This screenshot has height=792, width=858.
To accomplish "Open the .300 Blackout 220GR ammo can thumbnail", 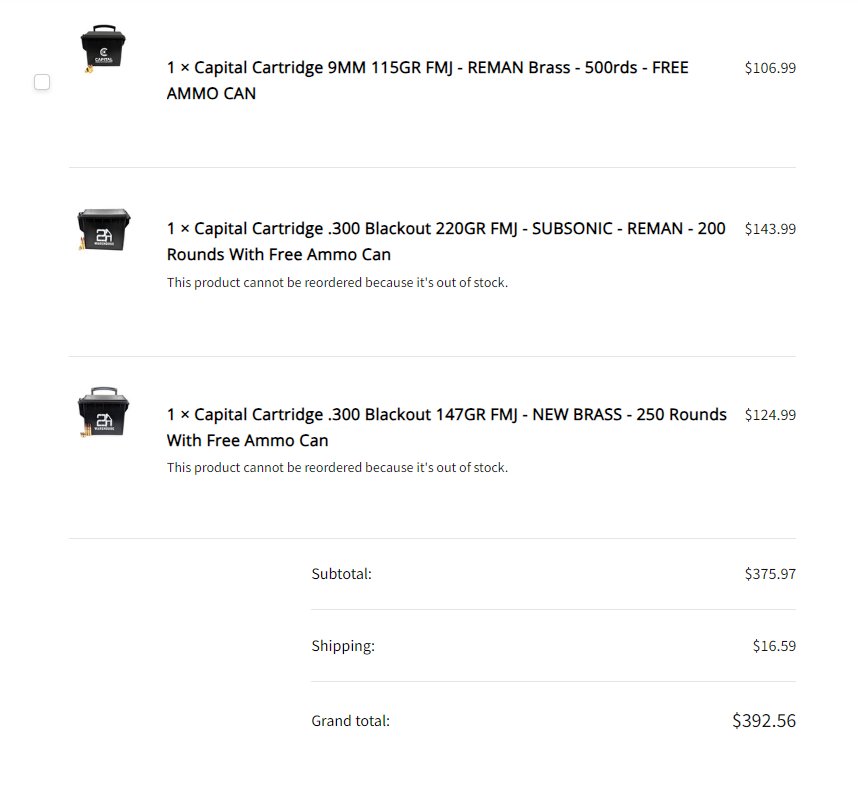I will 103,229.
